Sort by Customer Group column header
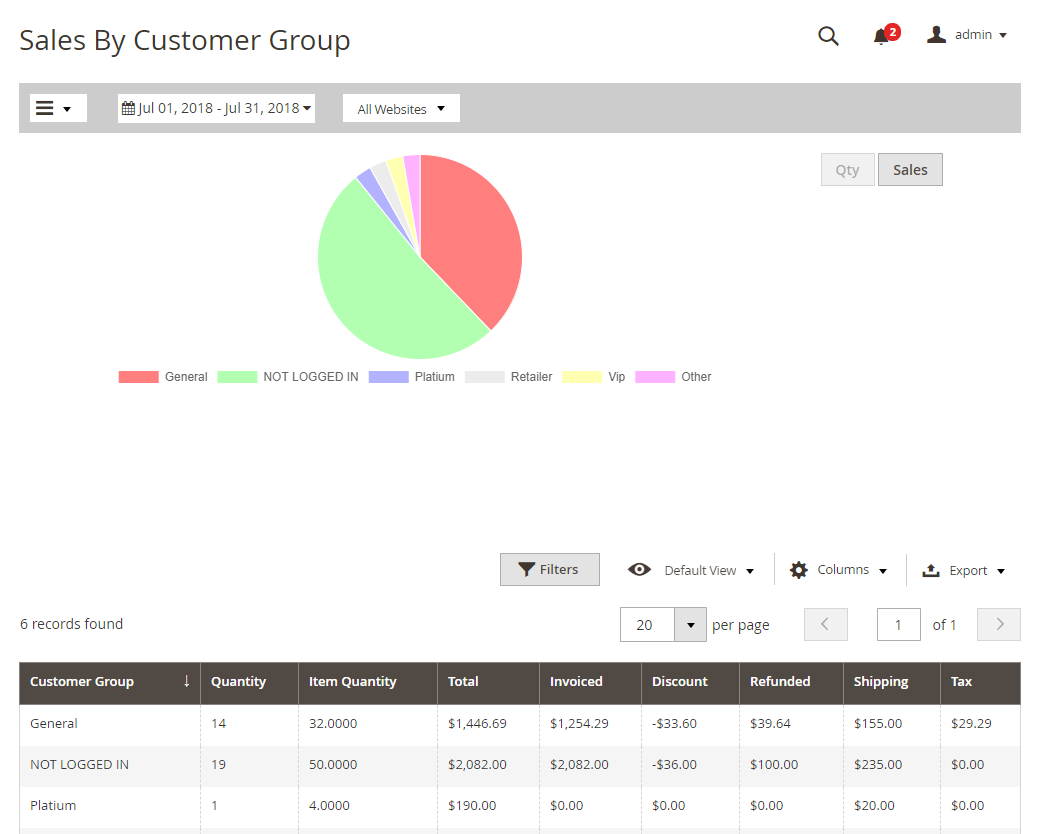The image size is (1043, 834). [82, 682]
